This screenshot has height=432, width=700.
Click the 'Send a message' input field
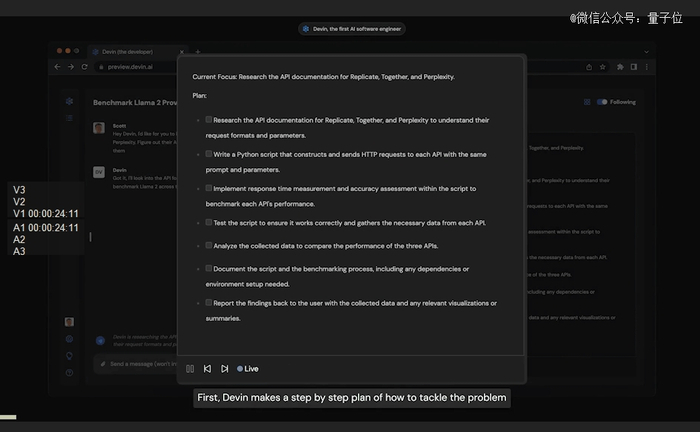[x=136, y=364]
